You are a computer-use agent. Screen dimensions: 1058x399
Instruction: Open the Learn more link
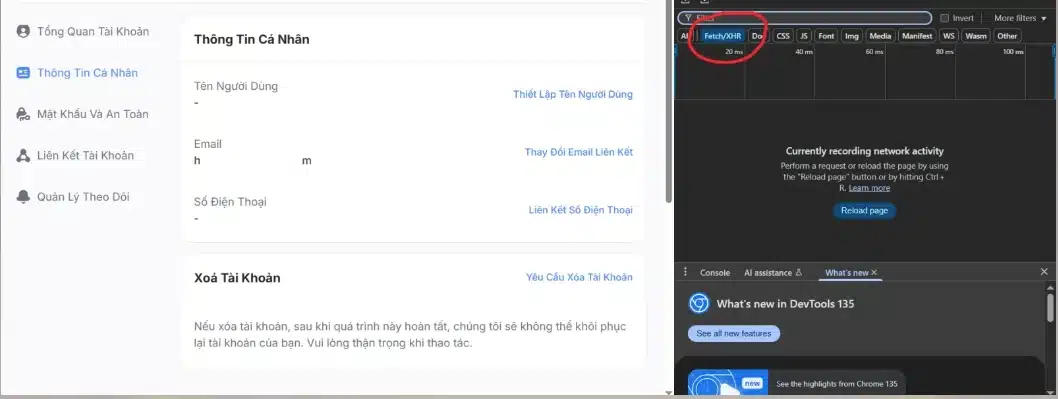coord(869,188)
